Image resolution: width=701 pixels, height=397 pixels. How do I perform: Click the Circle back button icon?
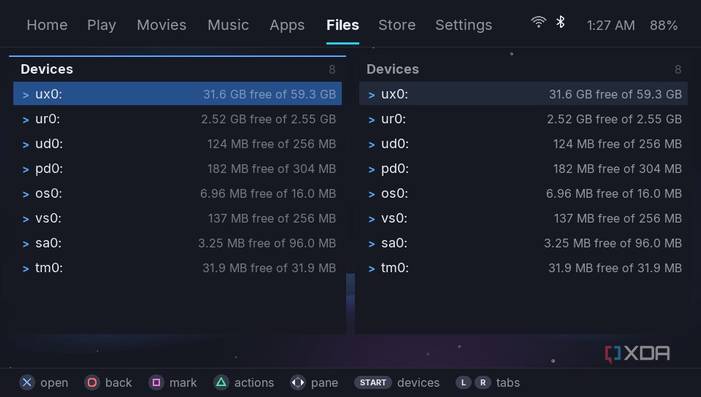[92, 383]
